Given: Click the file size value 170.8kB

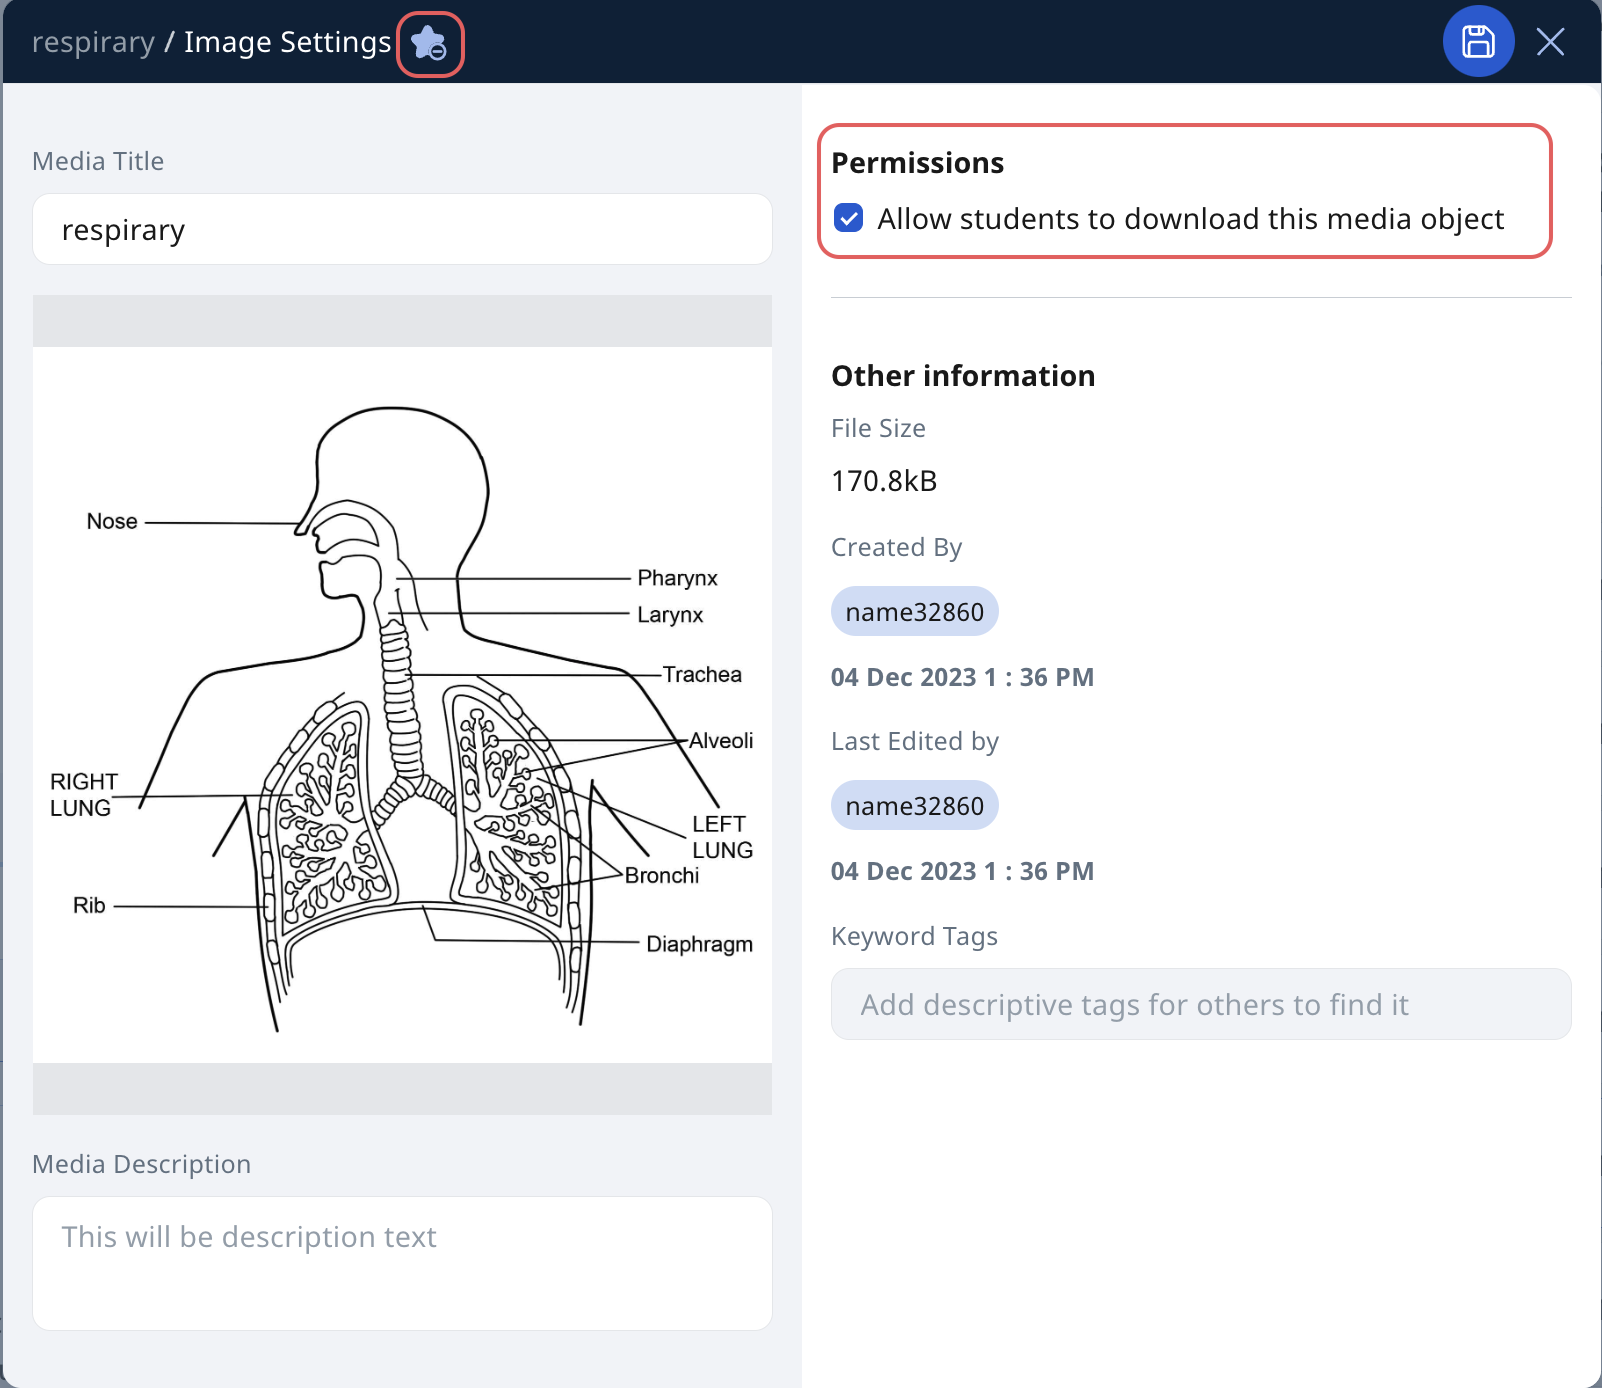Looking at the screenshot, I should click(x=884, y=481).
